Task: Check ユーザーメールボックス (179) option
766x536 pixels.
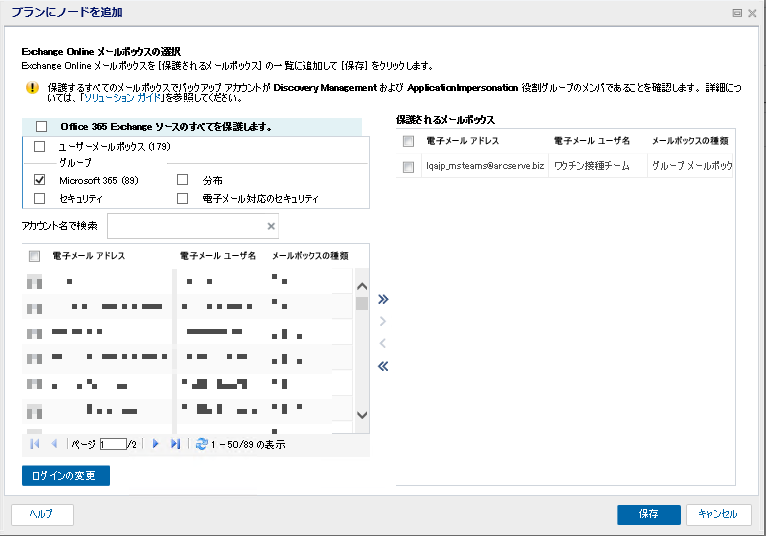Action: tap(40, 146)
